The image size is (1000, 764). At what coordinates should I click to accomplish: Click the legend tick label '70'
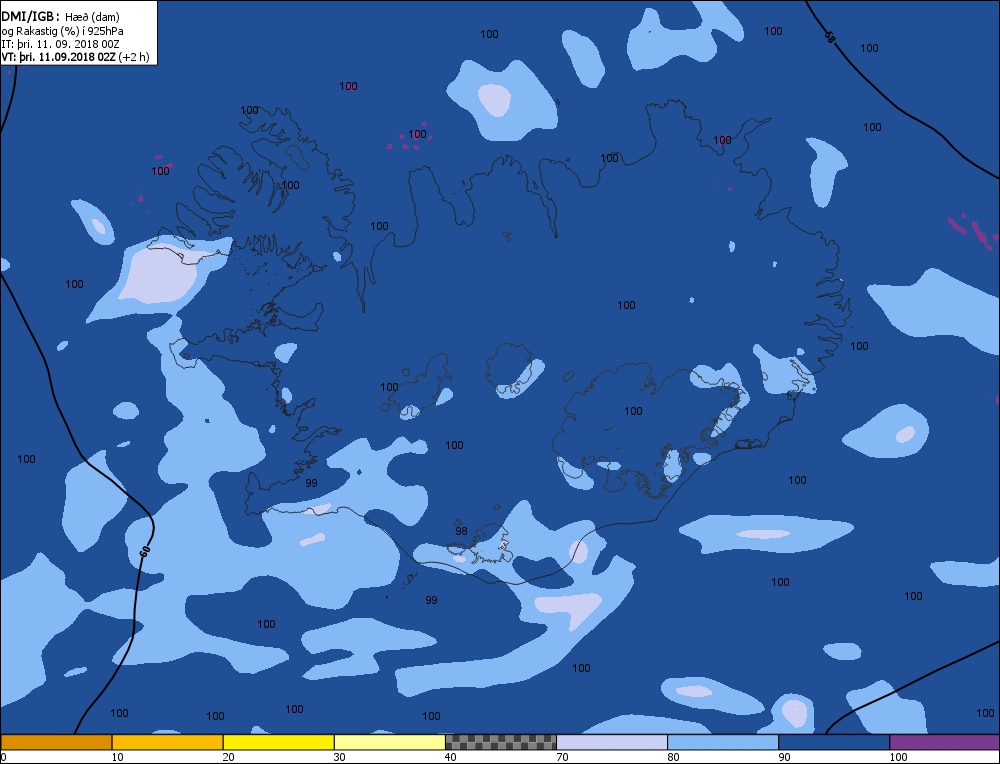[562, 757]
